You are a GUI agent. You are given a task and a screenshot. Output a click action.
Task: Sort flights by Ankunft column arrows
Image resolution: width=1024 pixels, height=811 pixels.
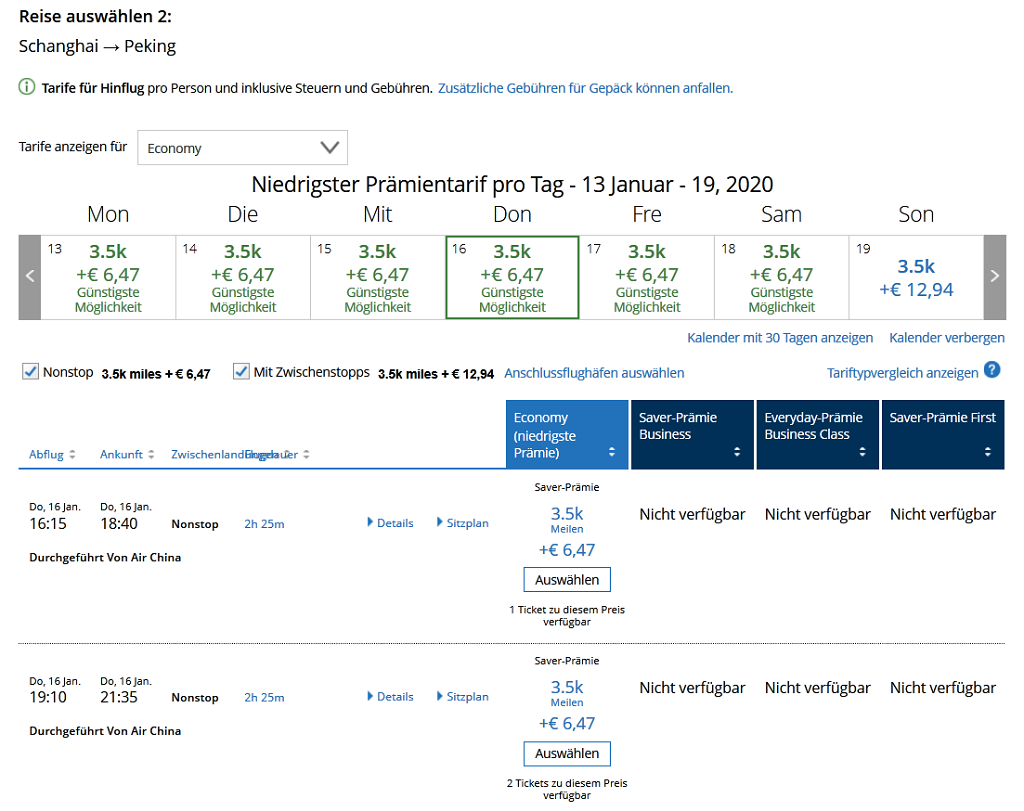[151, 455]
